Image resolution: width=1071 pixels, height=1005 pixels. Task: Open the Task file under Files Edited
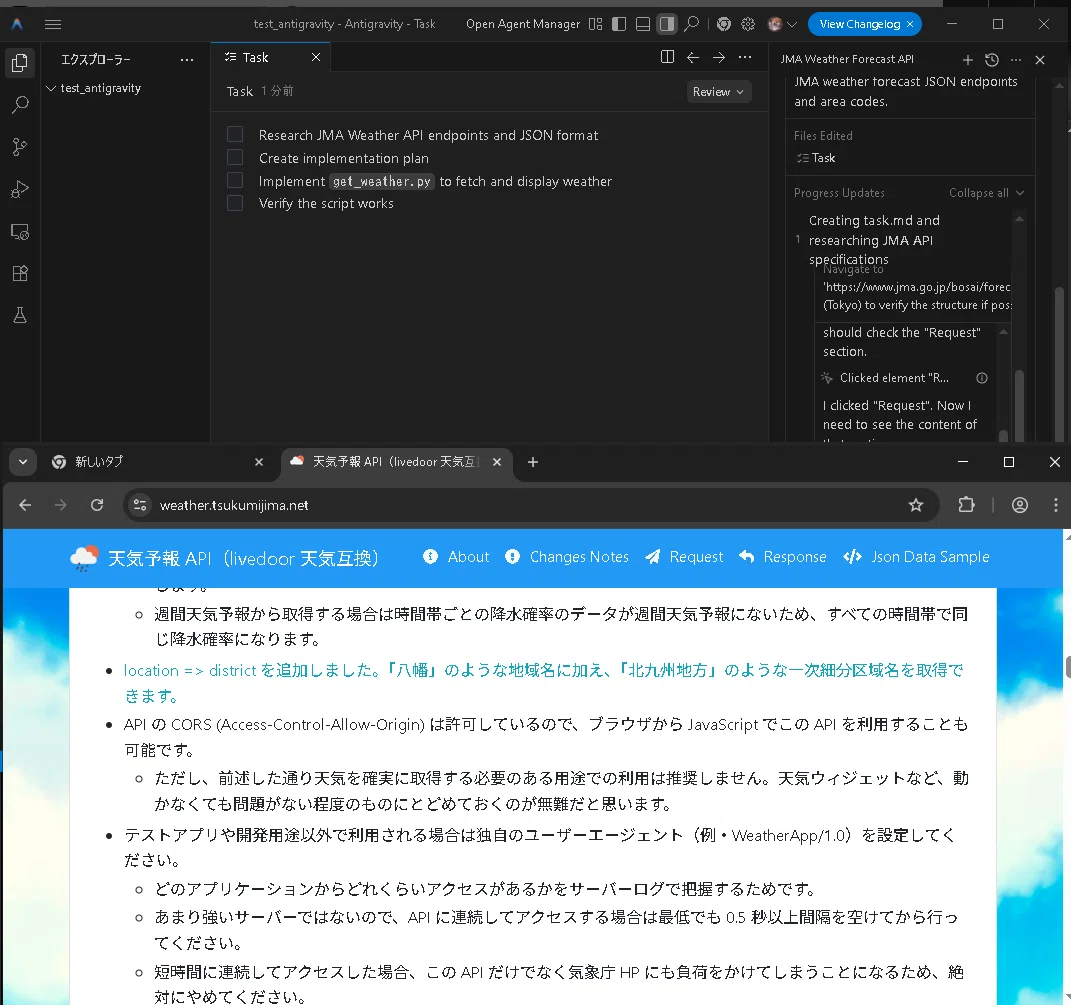(816, 158)
